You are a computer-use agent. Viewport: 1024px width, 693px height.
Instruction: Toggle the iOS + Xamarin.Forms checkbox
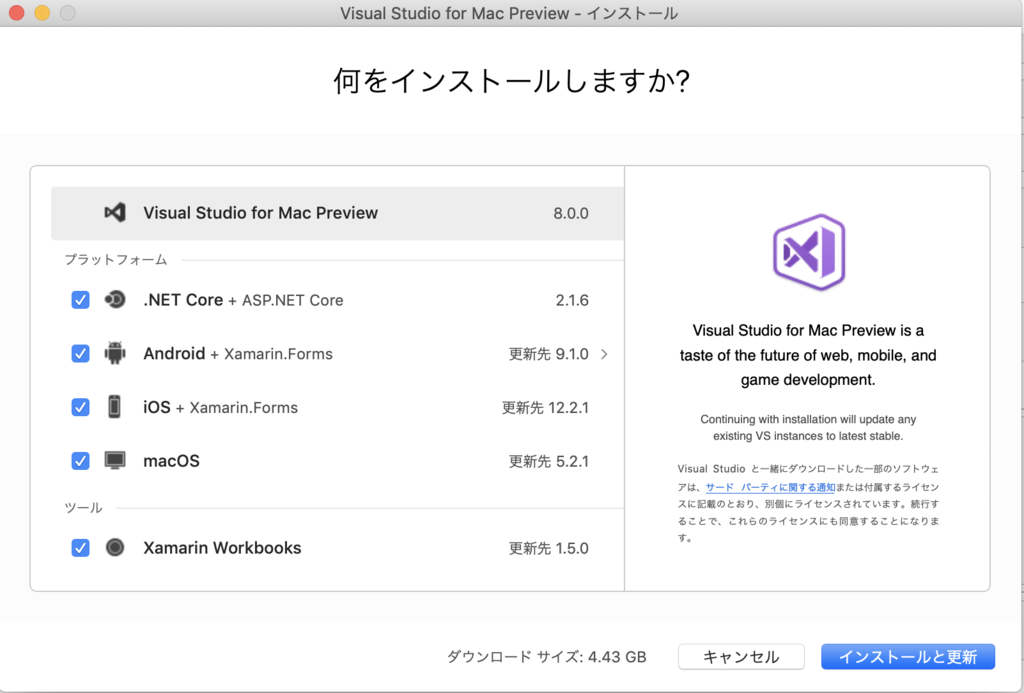(80, 407)
